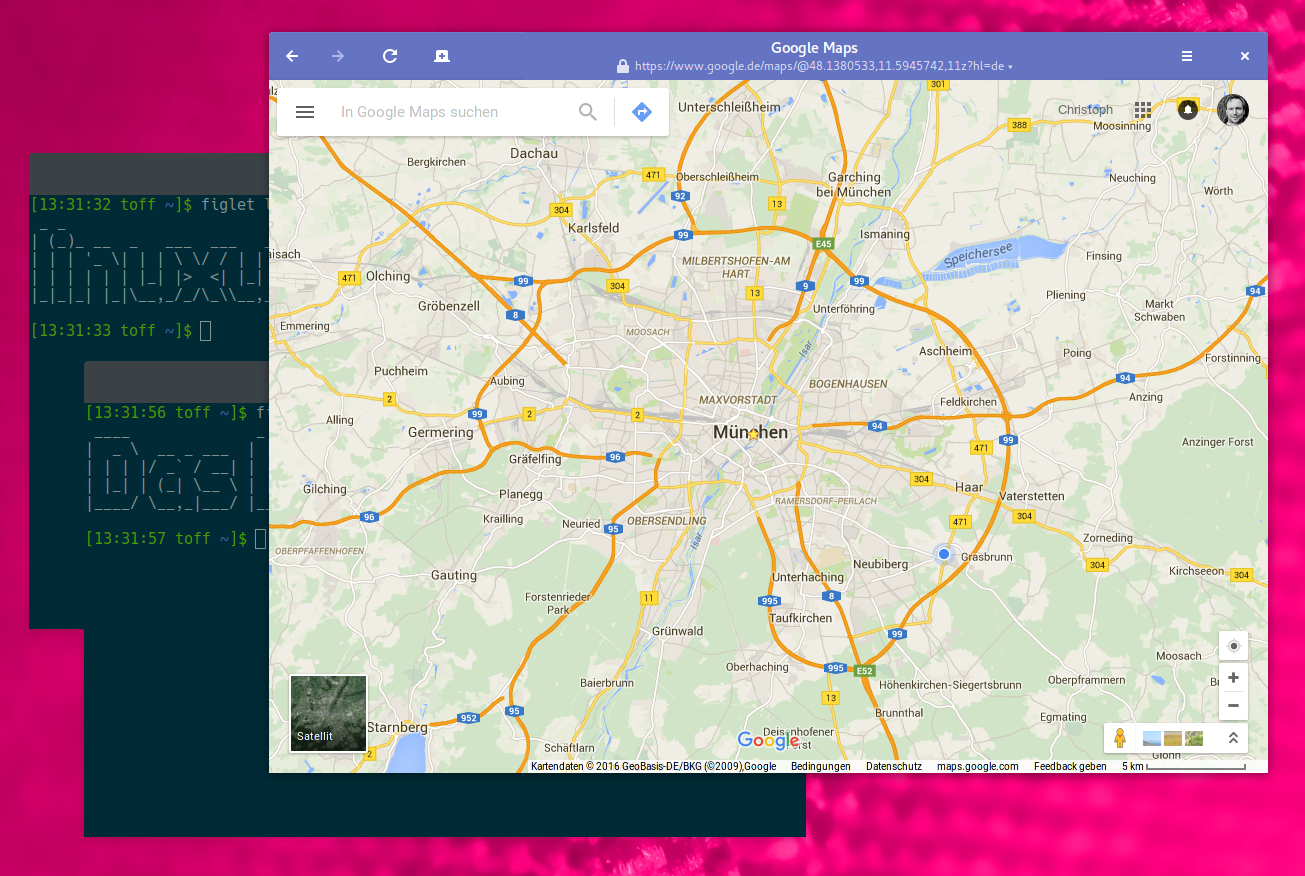Select the Street View pegman
Screen dimensions: 1305x876
tap(1120, 738)
